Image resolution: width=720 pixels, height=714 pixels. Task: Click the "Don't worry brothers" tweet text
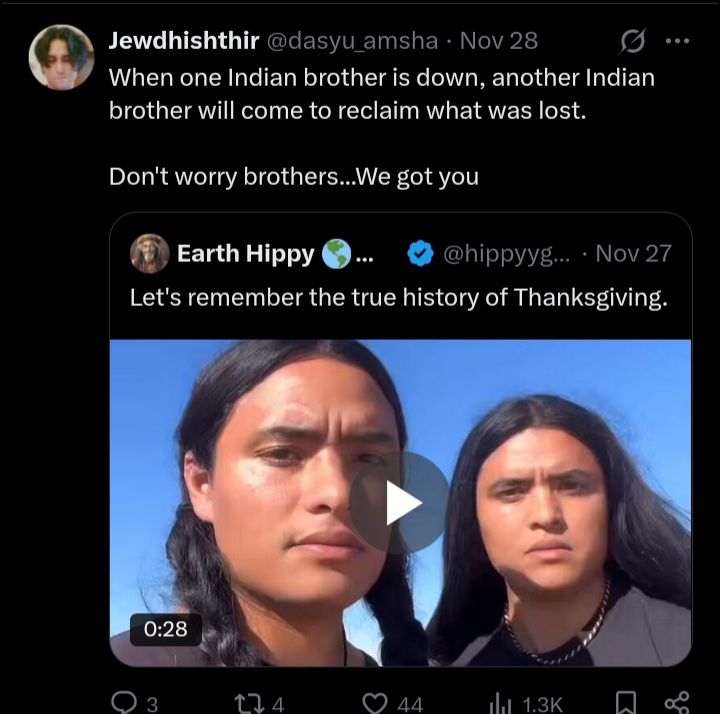coord(293,177)
